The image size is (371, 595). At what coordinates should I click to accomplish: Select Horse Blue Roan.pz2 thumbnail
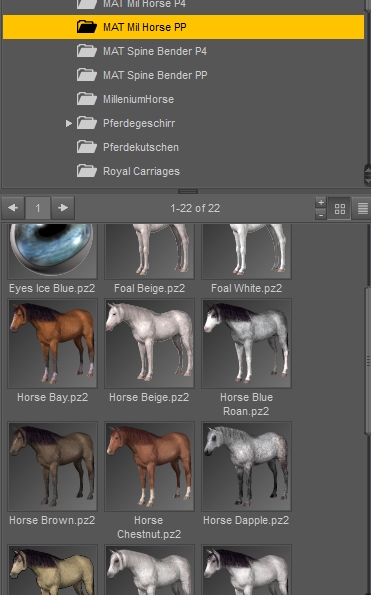(x=247, y=343)
